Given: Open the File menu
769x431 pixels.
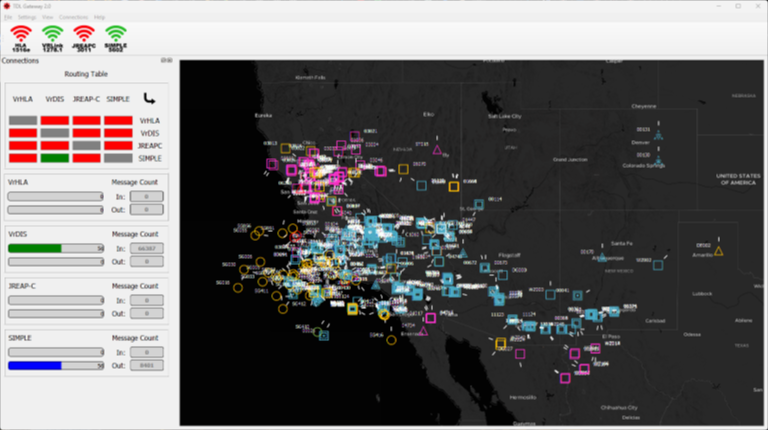Looking at the screenshot, I should click(x=8, y=18).
